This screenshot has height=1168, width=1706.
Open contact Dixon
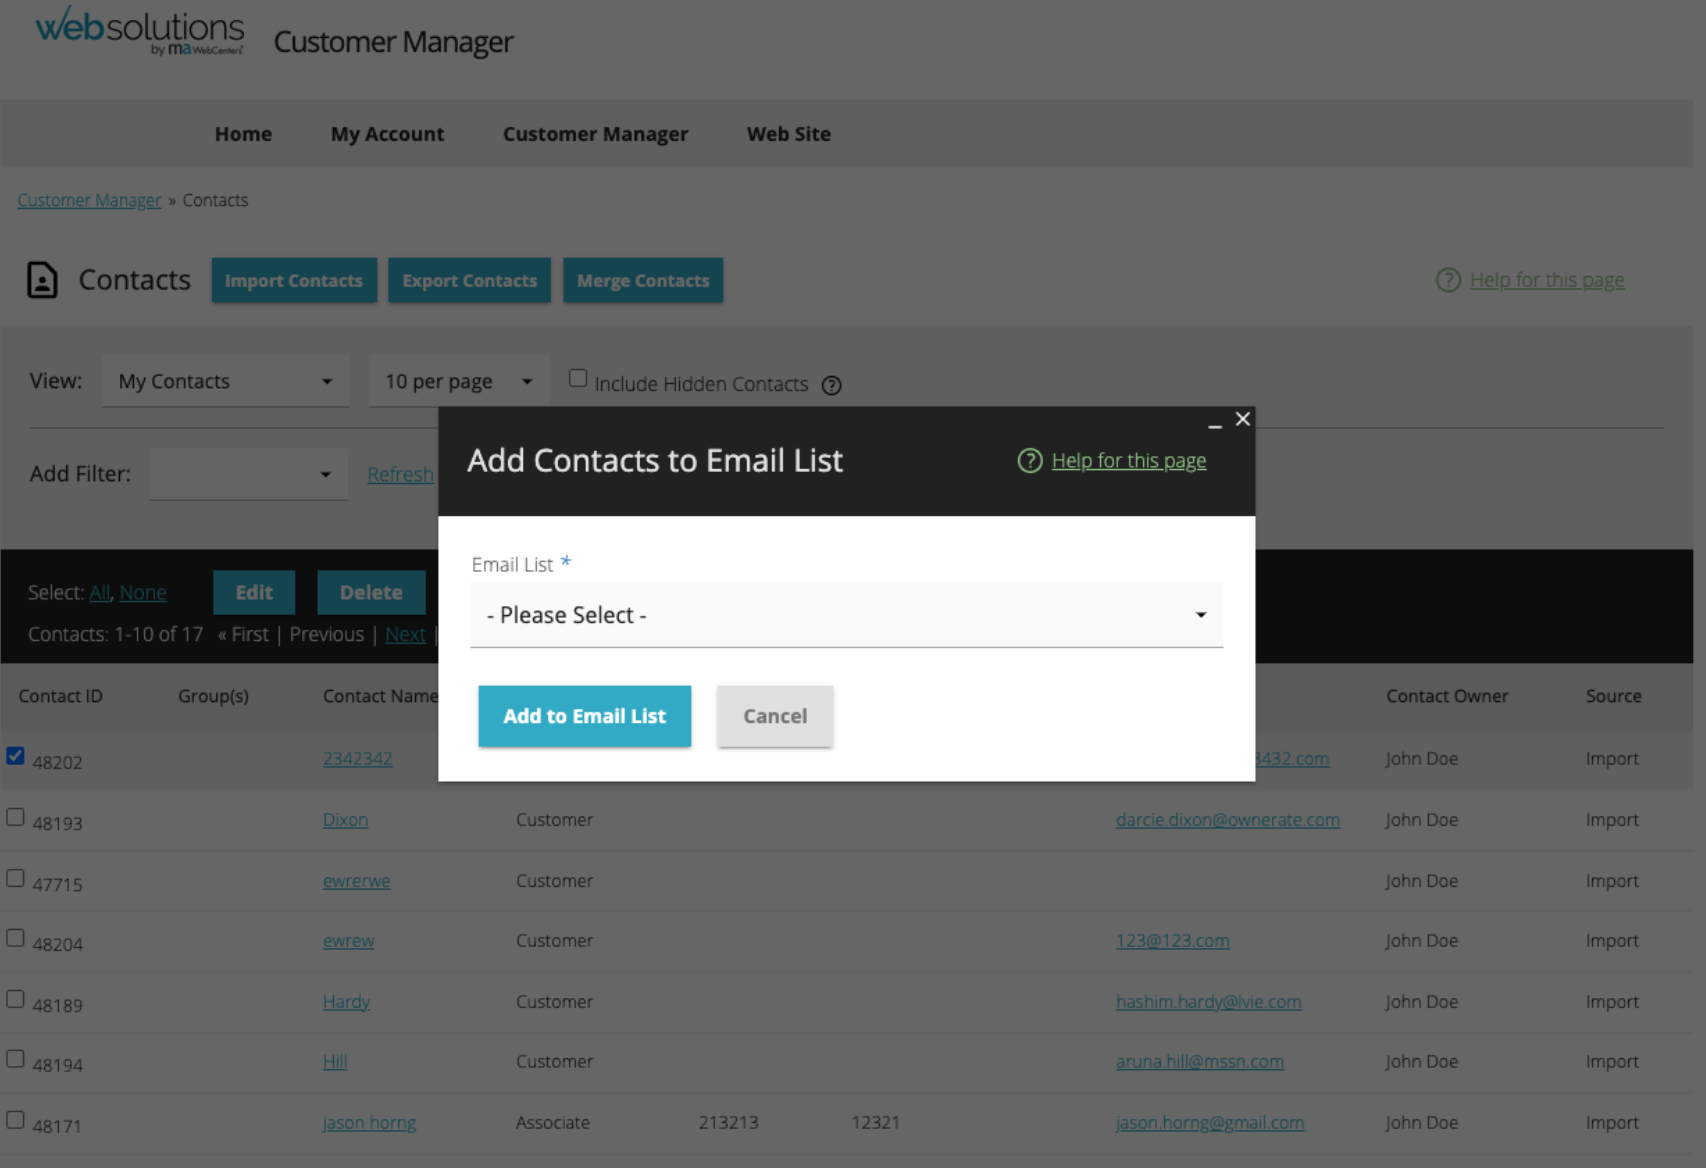345,820
